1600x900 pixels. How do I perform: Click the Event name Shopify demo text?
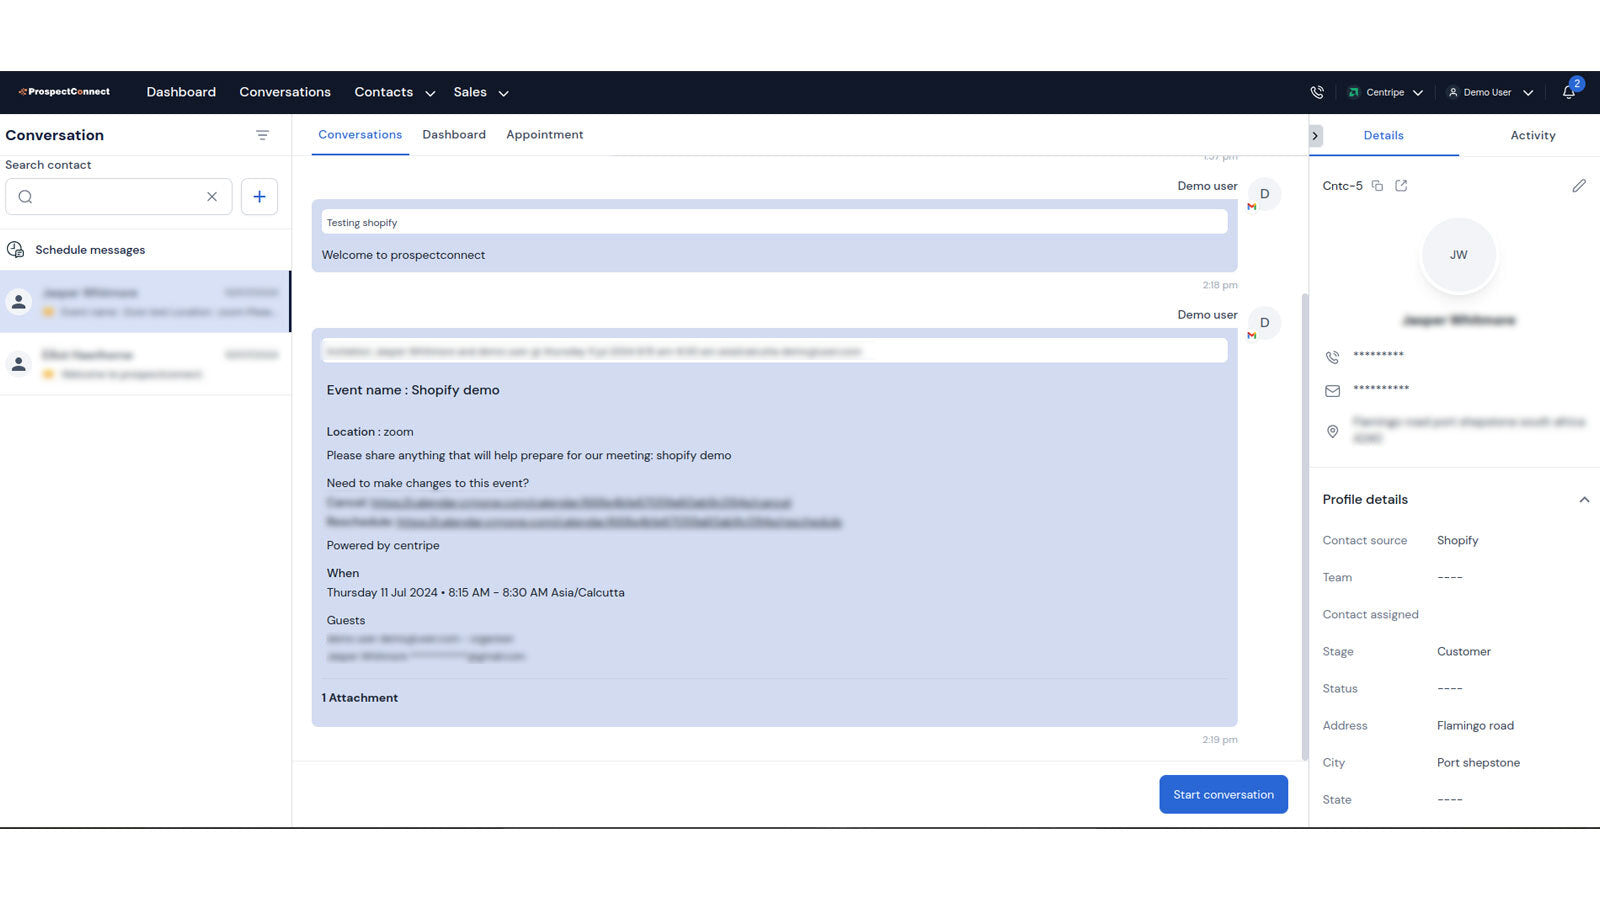click(413, 391)
